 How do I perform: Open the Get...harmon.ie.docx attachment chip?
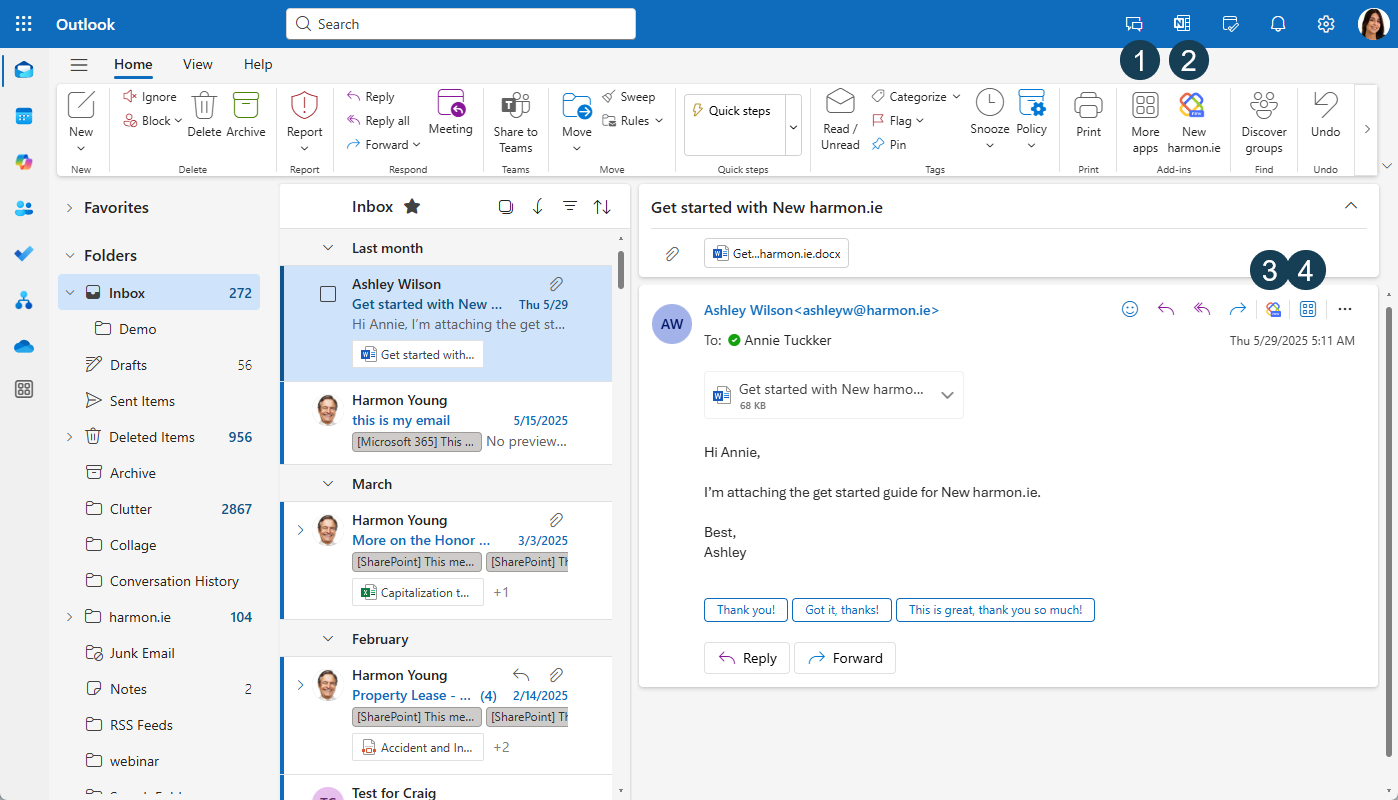pyautogui.click(x=776, y=254)
